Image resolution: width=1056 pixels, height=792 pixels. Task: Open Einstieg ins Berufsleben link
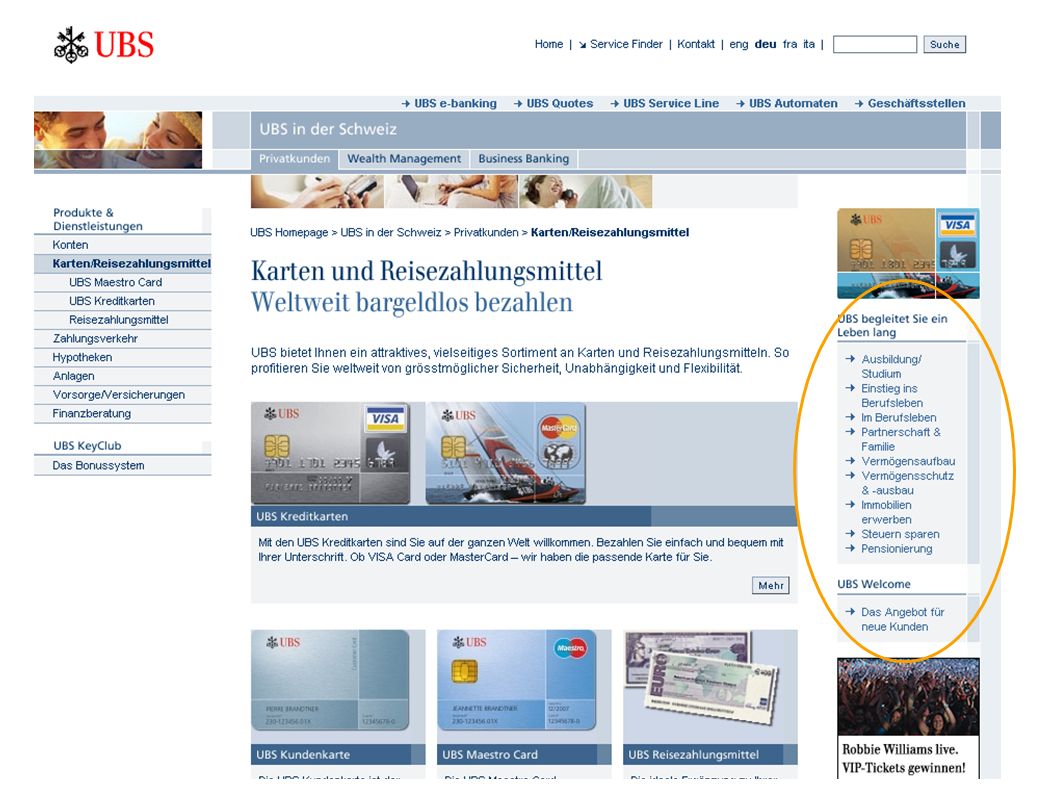[892, 396]
